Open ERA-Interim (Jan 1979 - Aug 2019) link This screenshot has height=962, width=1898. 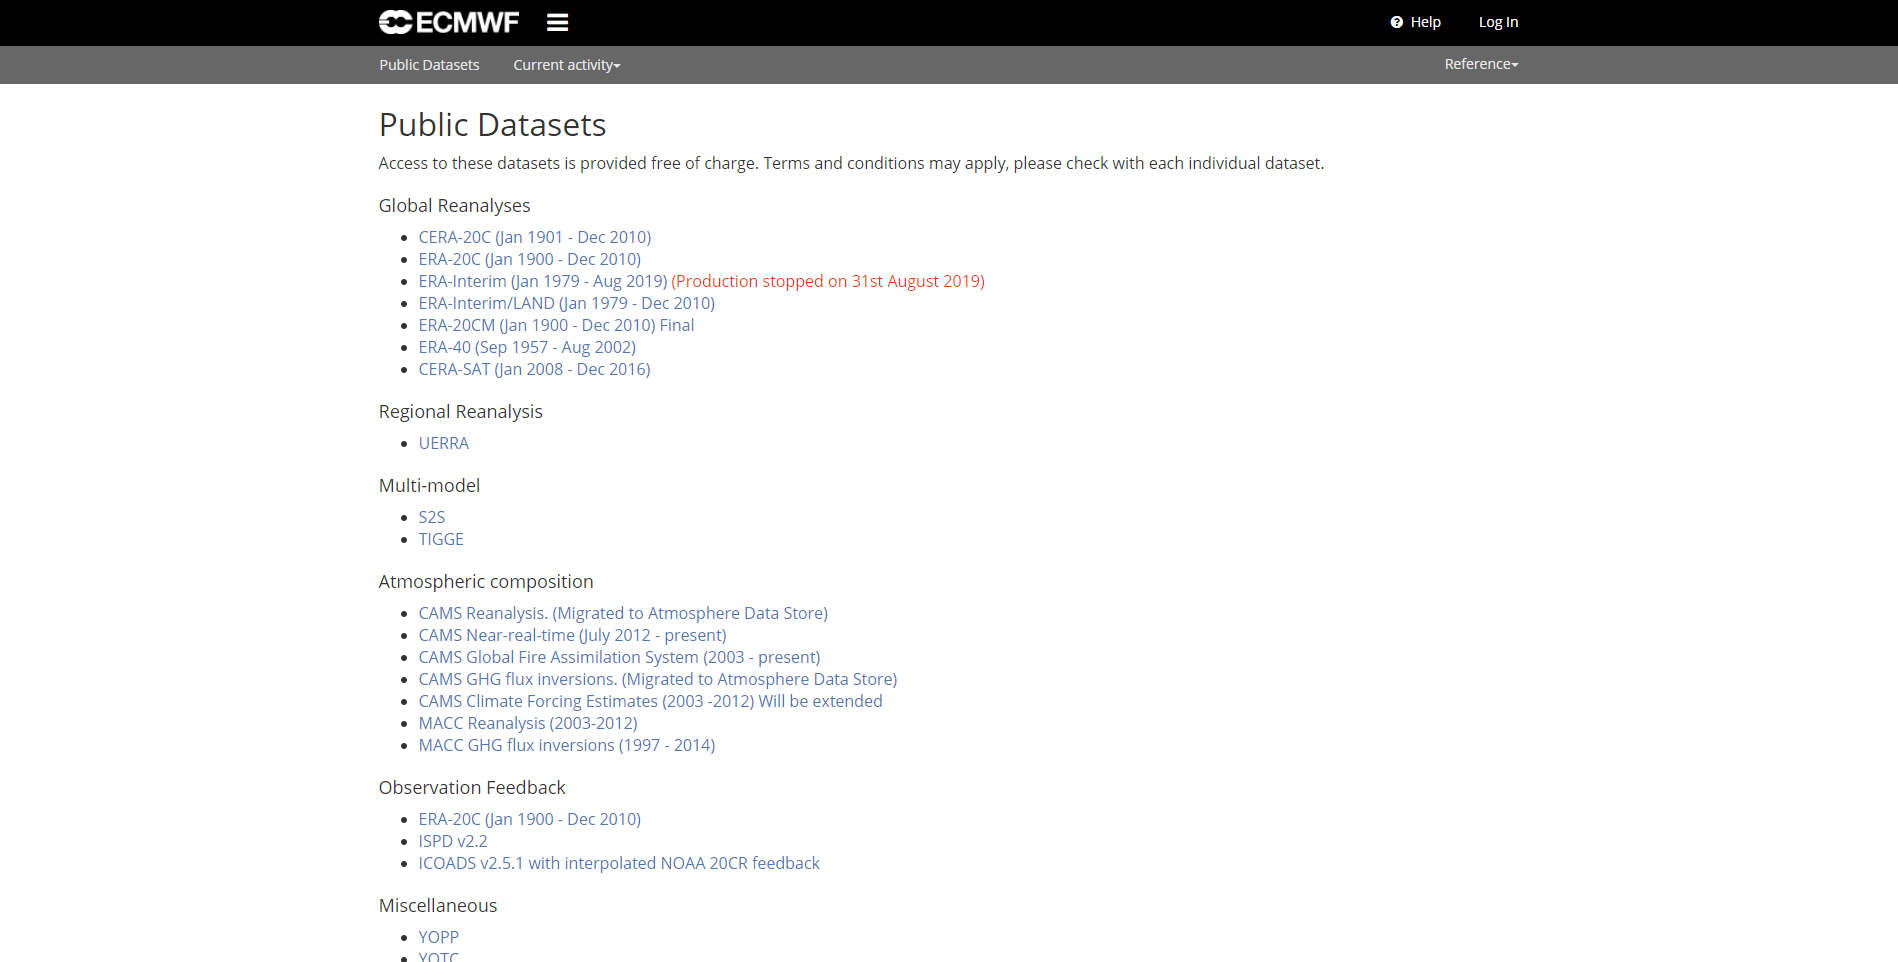click(543, 281)
